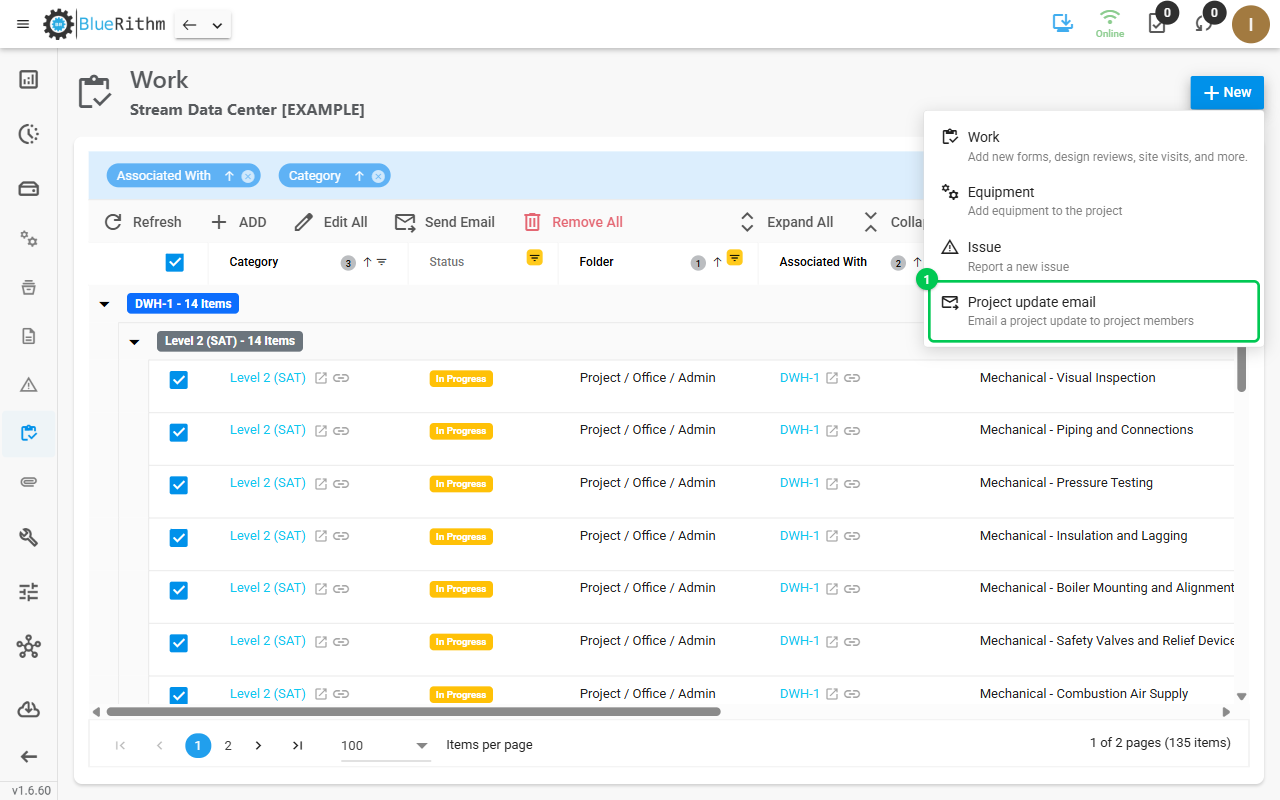Screen dimensions: 1280x800
Task: Open the stacked trays sidebar icon
Action: click(29, 288)
